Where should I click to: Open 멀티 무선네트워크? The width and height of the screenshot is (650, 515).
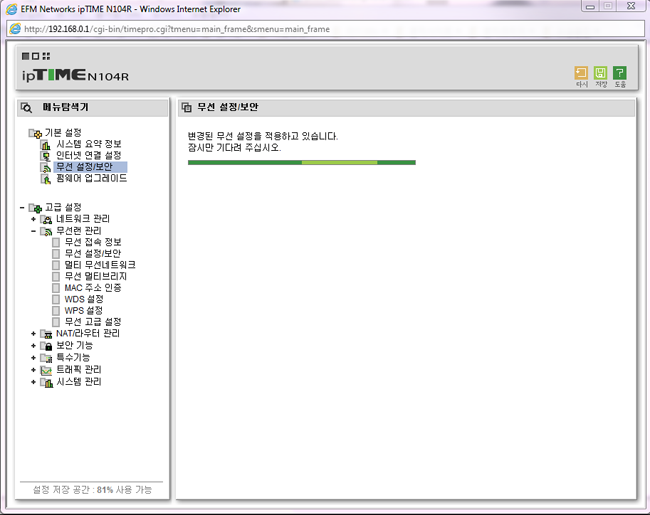coord(100,265)
